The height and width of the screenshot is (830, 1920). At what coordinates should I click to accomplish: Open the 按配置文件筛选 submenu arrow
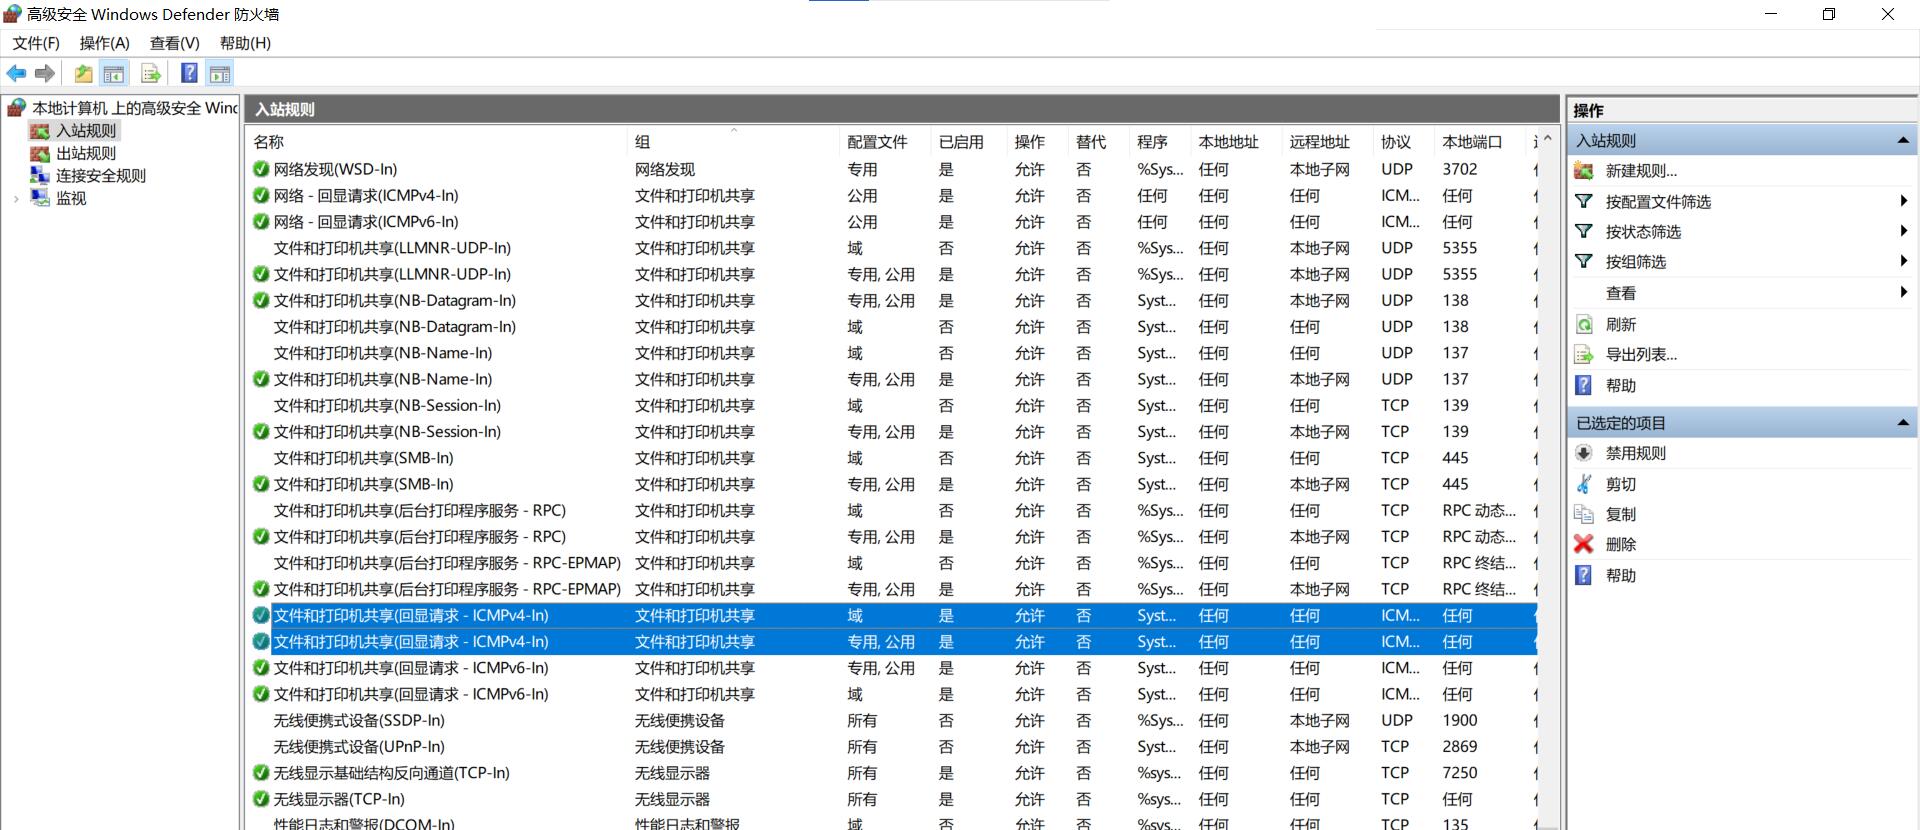1903,201
